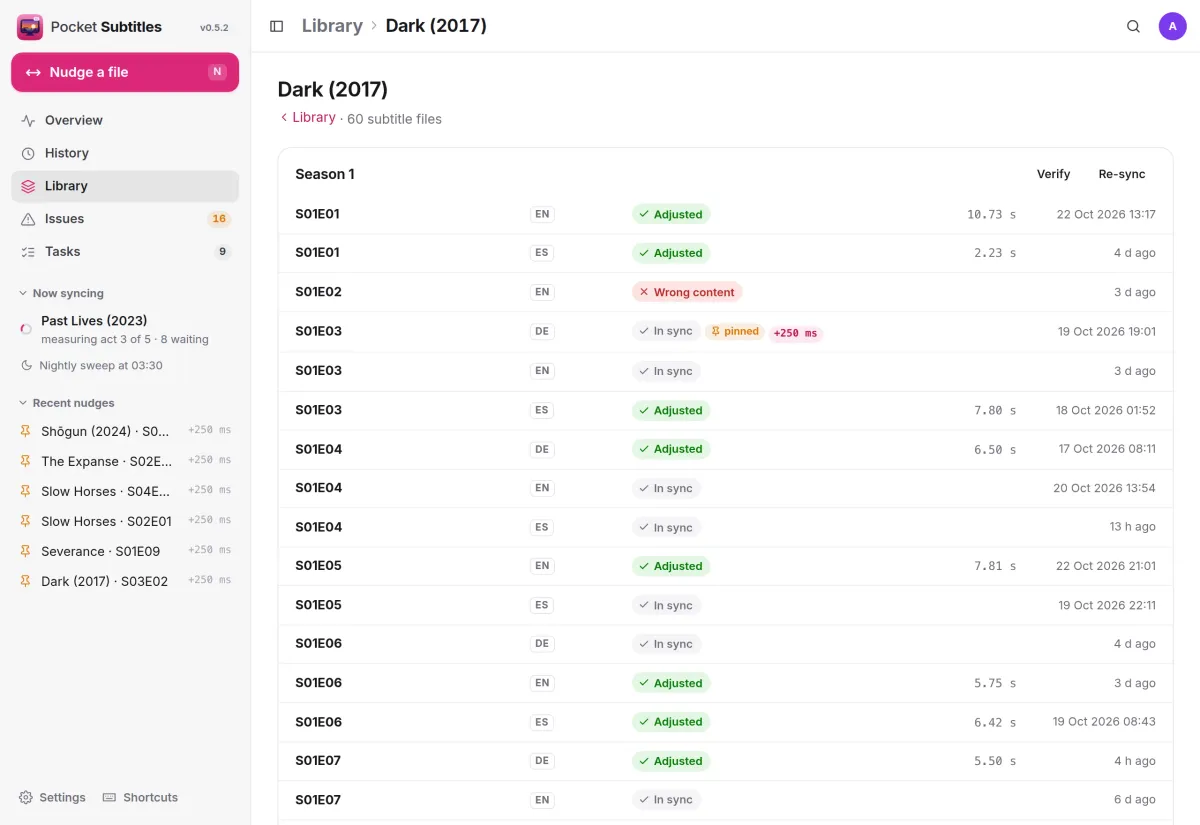The height and width of the screenshot is (825, 1200).
Task: Open Past Lives (2023) syncing item
Action: [x=125, y=329]
